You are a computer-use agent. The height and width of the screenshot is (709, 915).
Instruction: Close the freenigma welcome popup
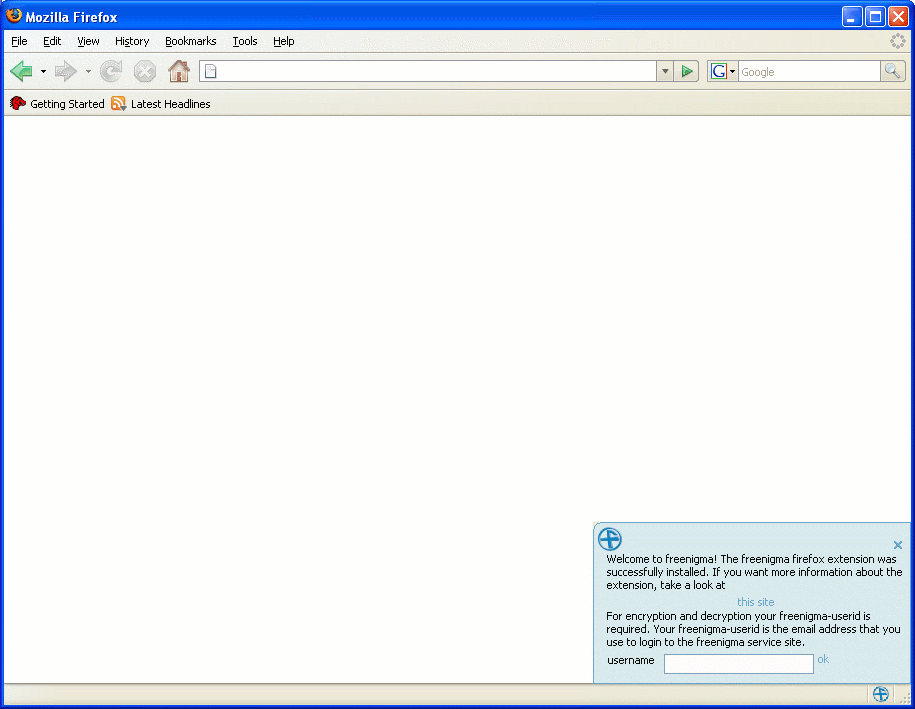pyautogui.click(x=897, y=545)
